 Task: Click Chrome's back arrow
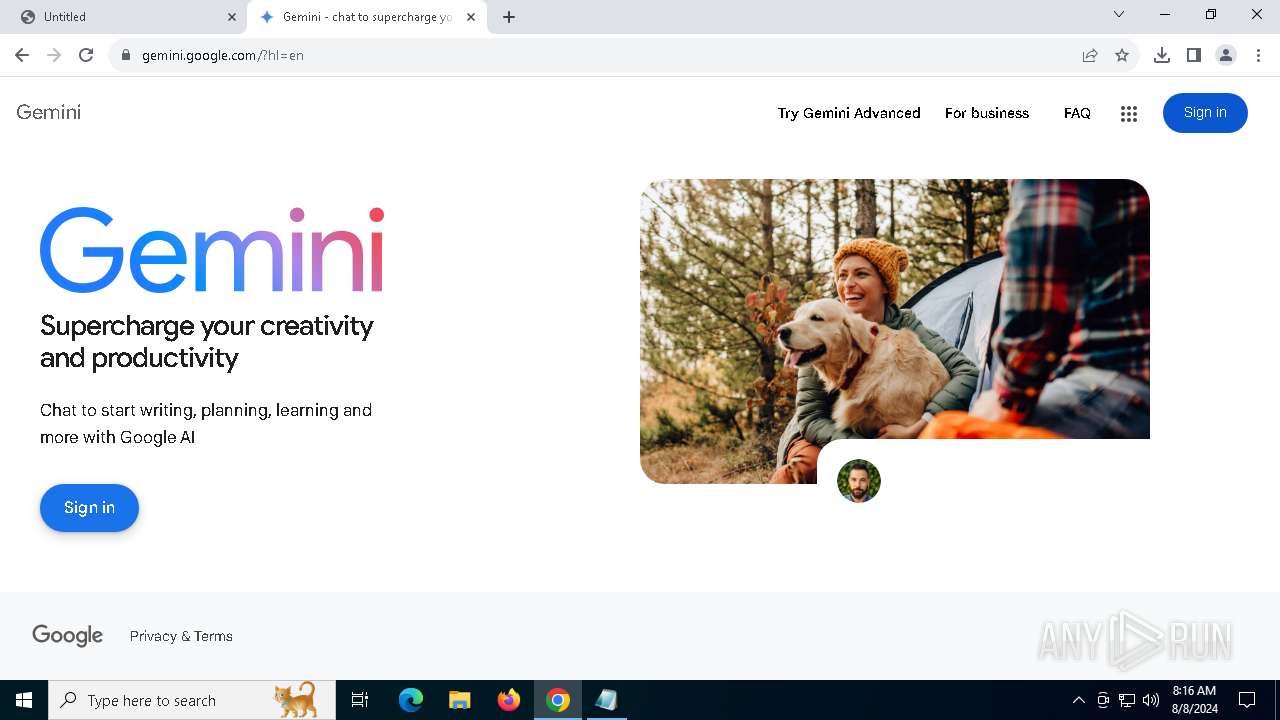click(x=22, y=55)
